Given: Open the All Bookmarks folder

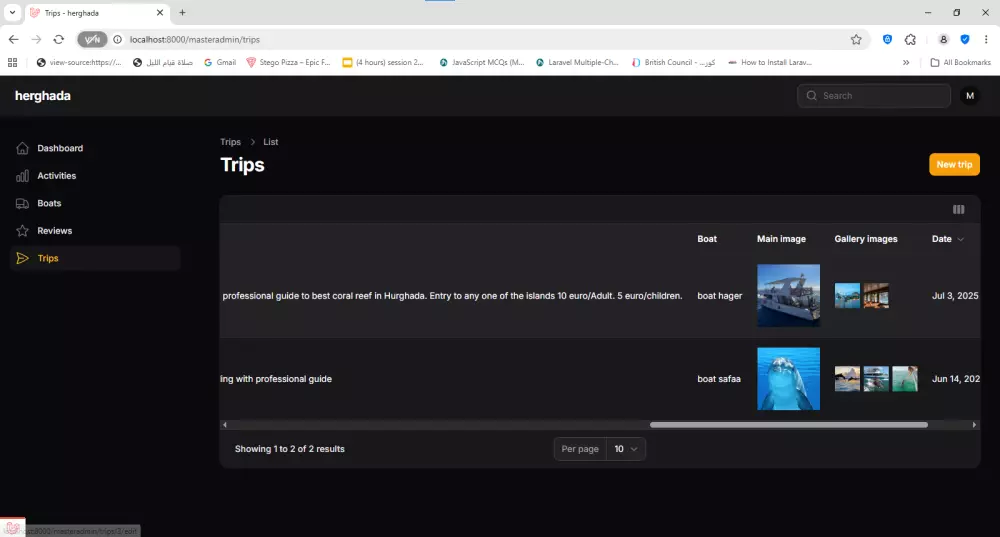Looking at the screenshot, I should [x=960, y=63].
